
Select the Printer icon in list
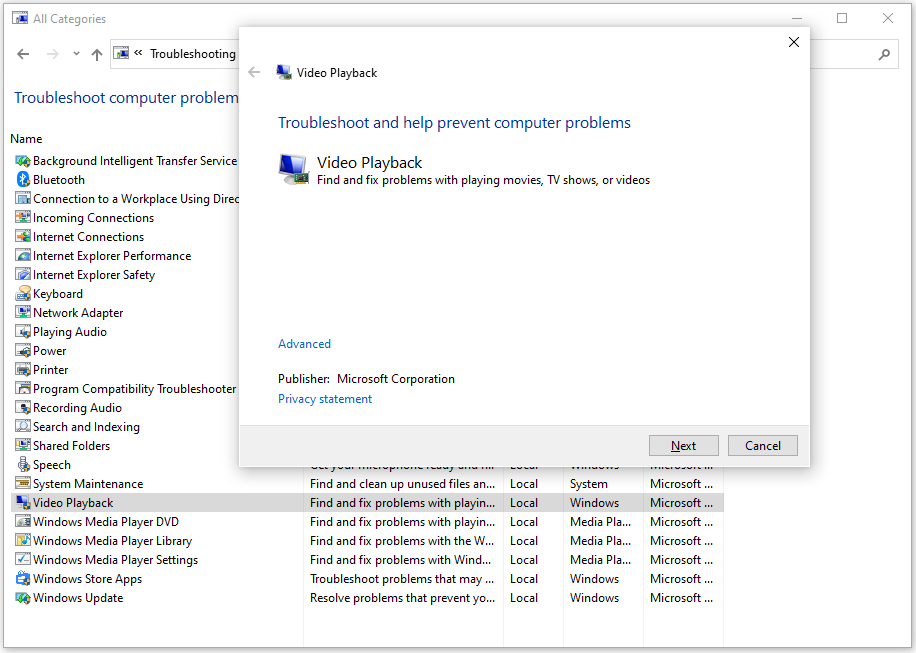23,370
